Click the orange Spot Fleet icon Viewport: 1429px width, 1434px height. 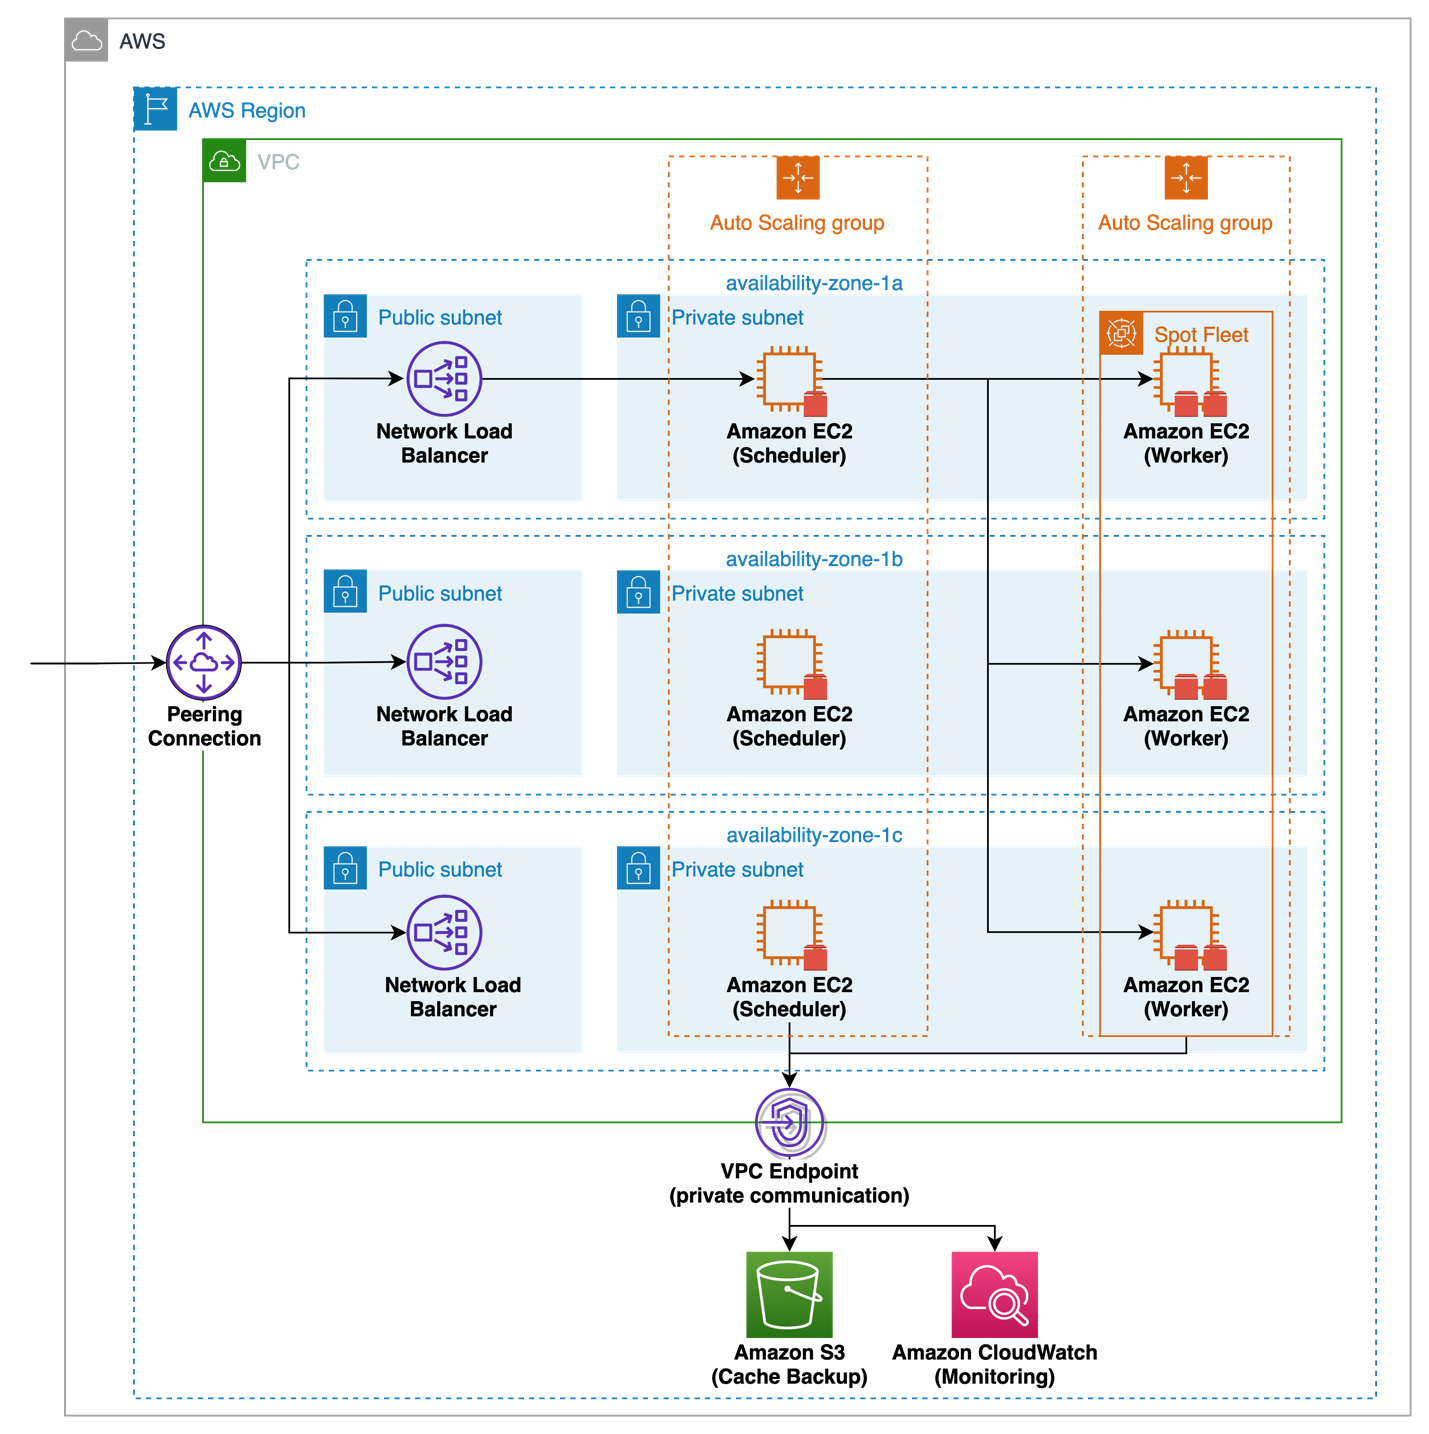tap(1121, 333)
